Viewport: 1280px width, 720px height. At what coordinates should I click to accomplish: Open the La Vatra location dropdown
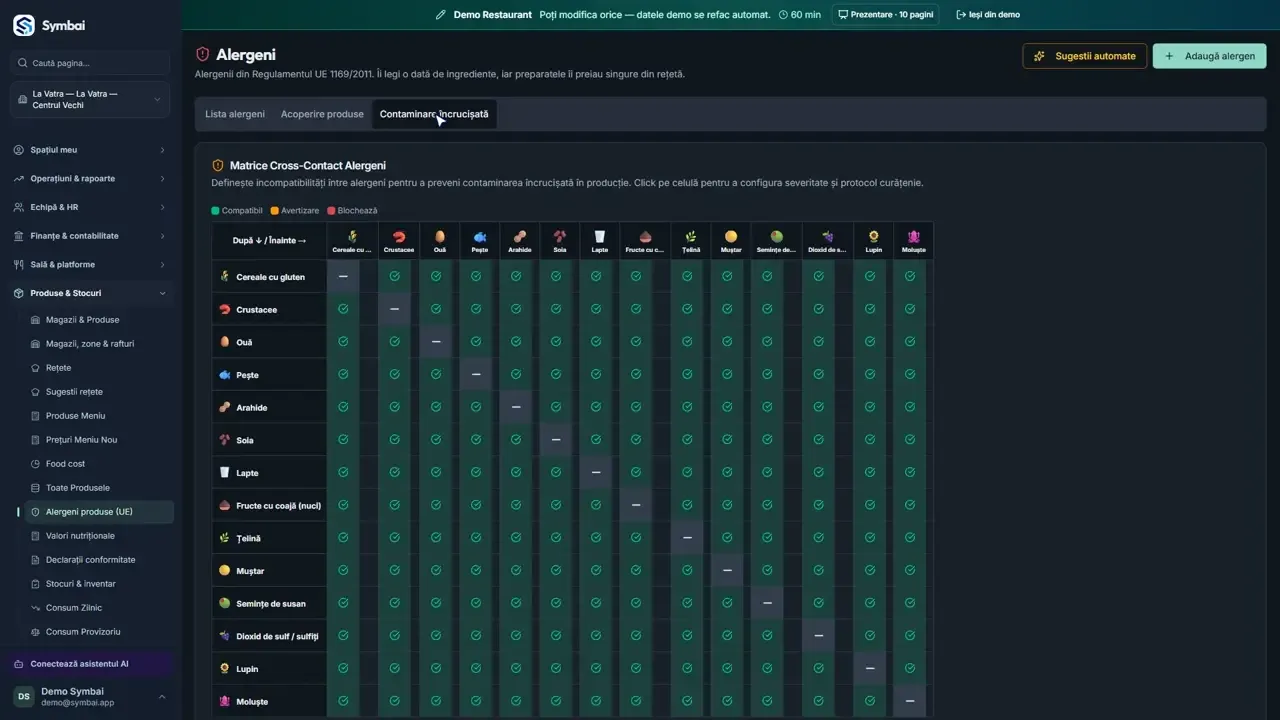tap(90, 100)
